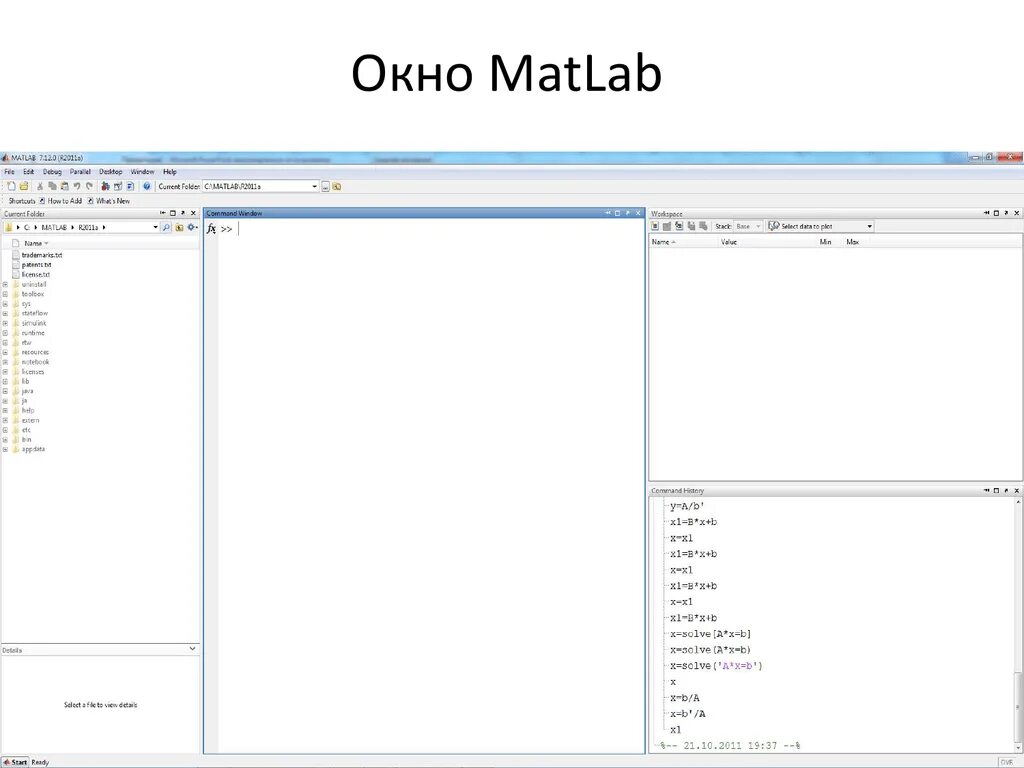Click in the Command Window prompt
This screenshot has width=1024, height=768.
239,229
